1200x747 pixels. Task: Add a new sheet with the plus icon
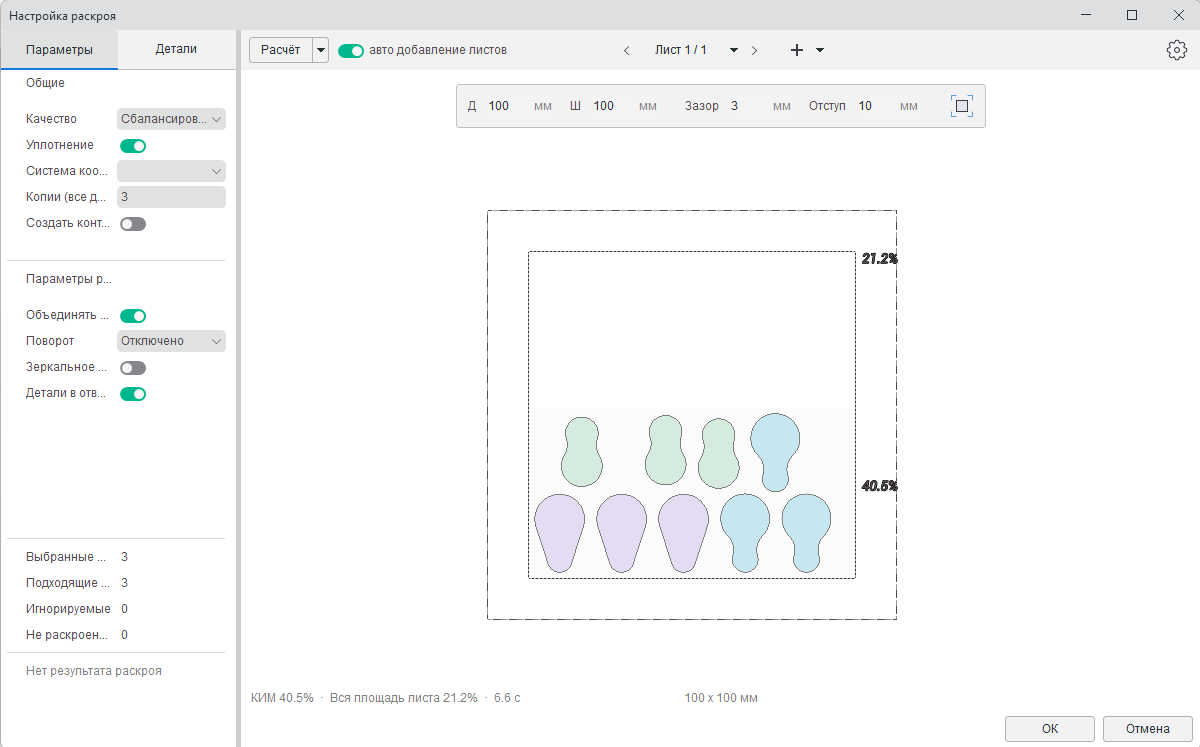(x=797, y=50)
